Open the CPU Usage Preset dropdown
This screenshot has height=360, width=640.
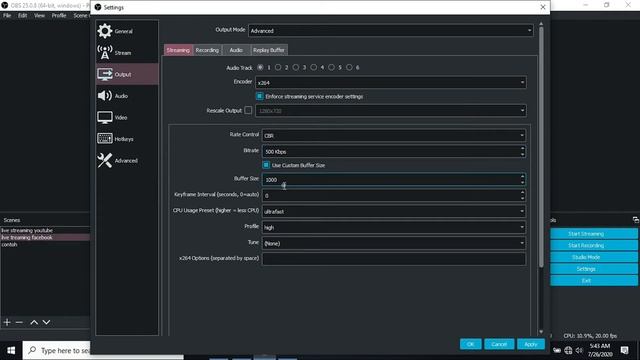tap(393, 211)
